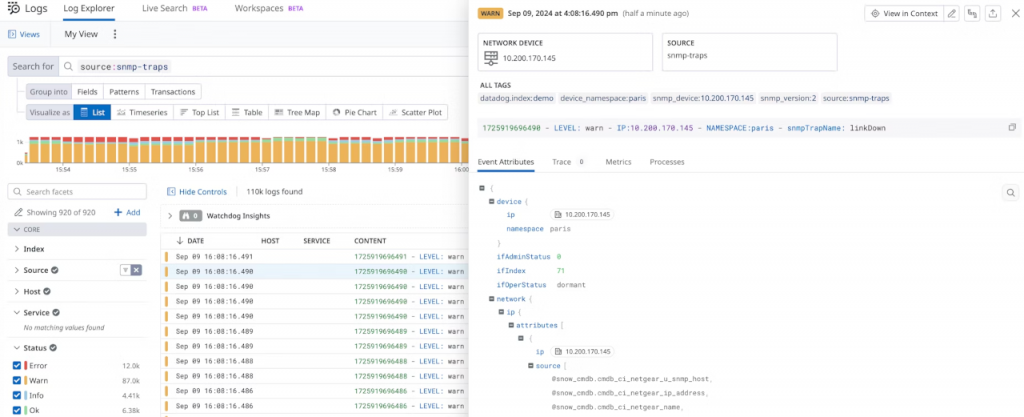Screen dimensions: 1024x417
Task: Click the search icon in Event Attributes
Action: [1011, 193]
